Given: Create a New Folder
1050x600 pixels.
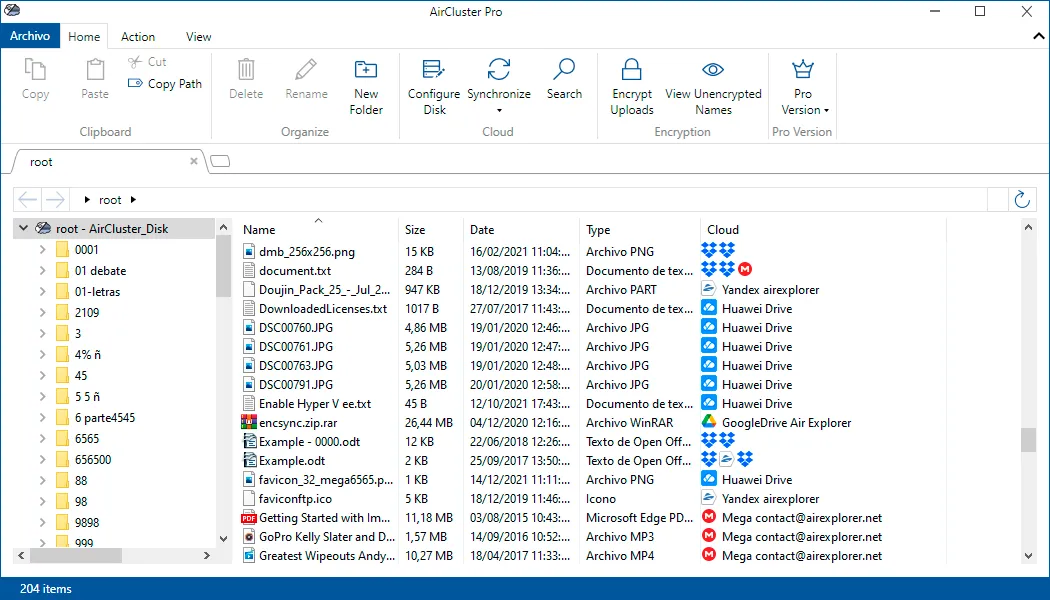Looking at the screenshot, I should tap(366, 87).
